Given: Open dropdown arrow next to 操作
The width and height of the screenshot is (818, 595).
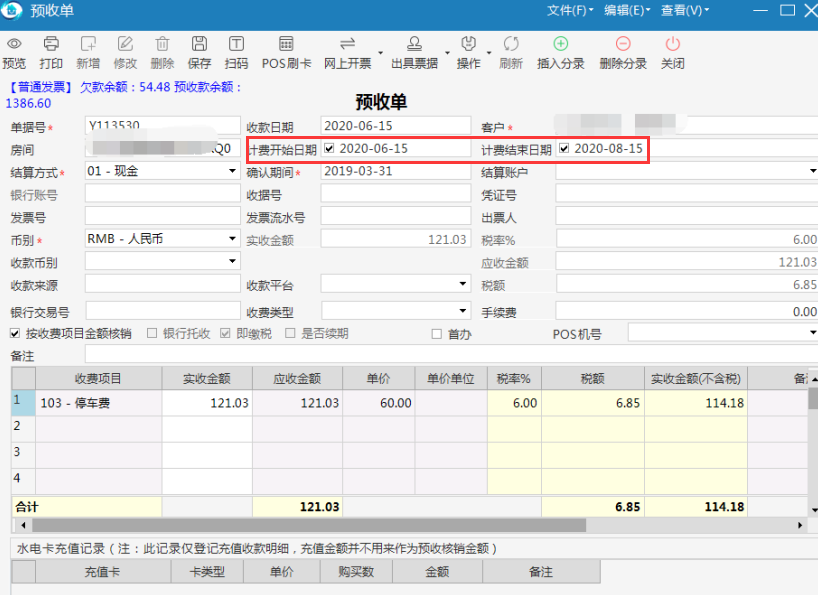Looking at the screenshot, I should (x=489, y=53).
